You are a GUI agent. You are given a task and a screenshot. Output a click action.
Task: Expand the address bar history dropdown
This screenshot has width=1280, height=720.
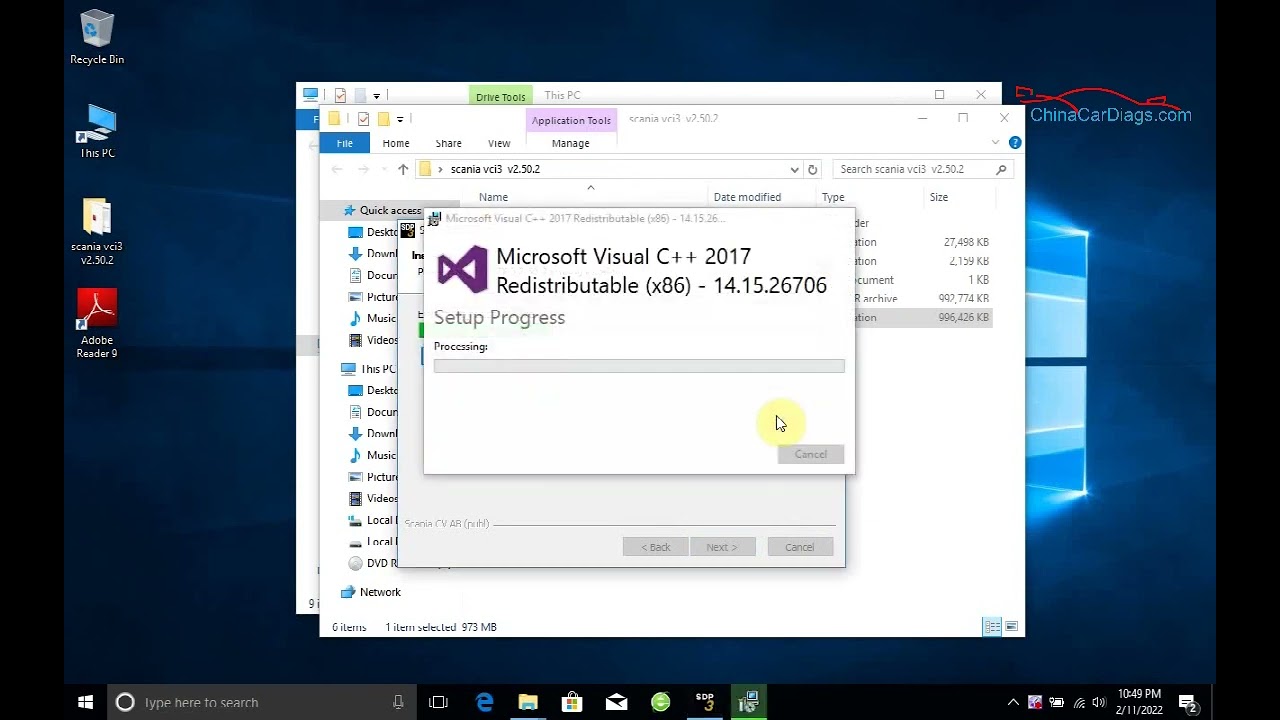tap(794, 169)
